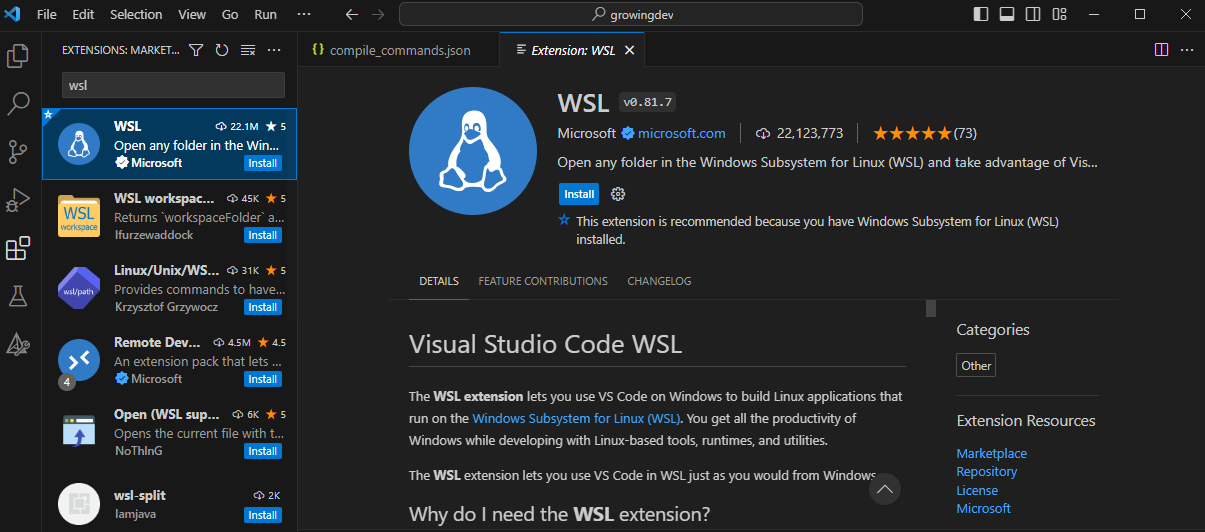The width and height of the screenshot is (1205, 532).
Task: Select Remote Development extension in list
Action: coord(170,360)
